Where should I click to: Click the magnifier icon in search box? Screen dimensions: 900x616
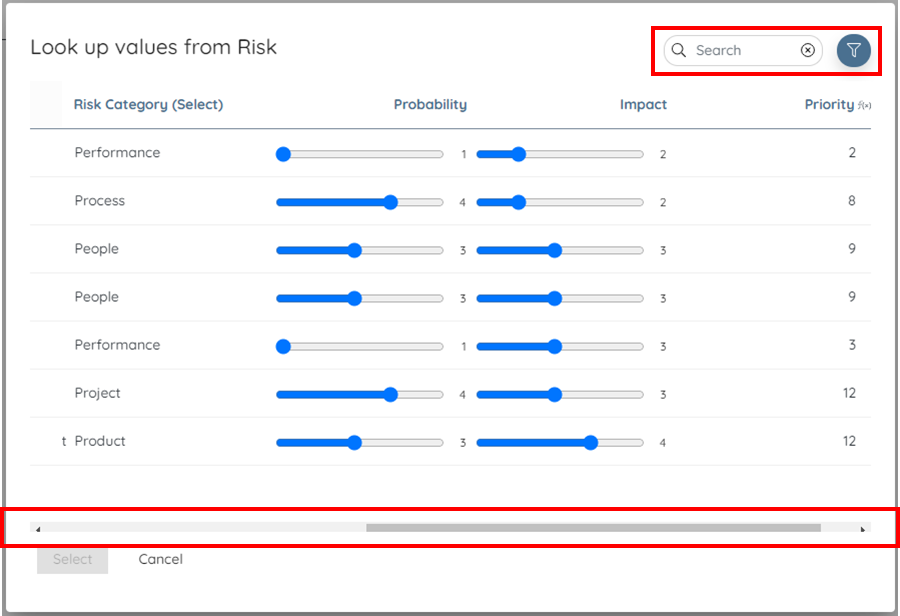coord(678,51)
